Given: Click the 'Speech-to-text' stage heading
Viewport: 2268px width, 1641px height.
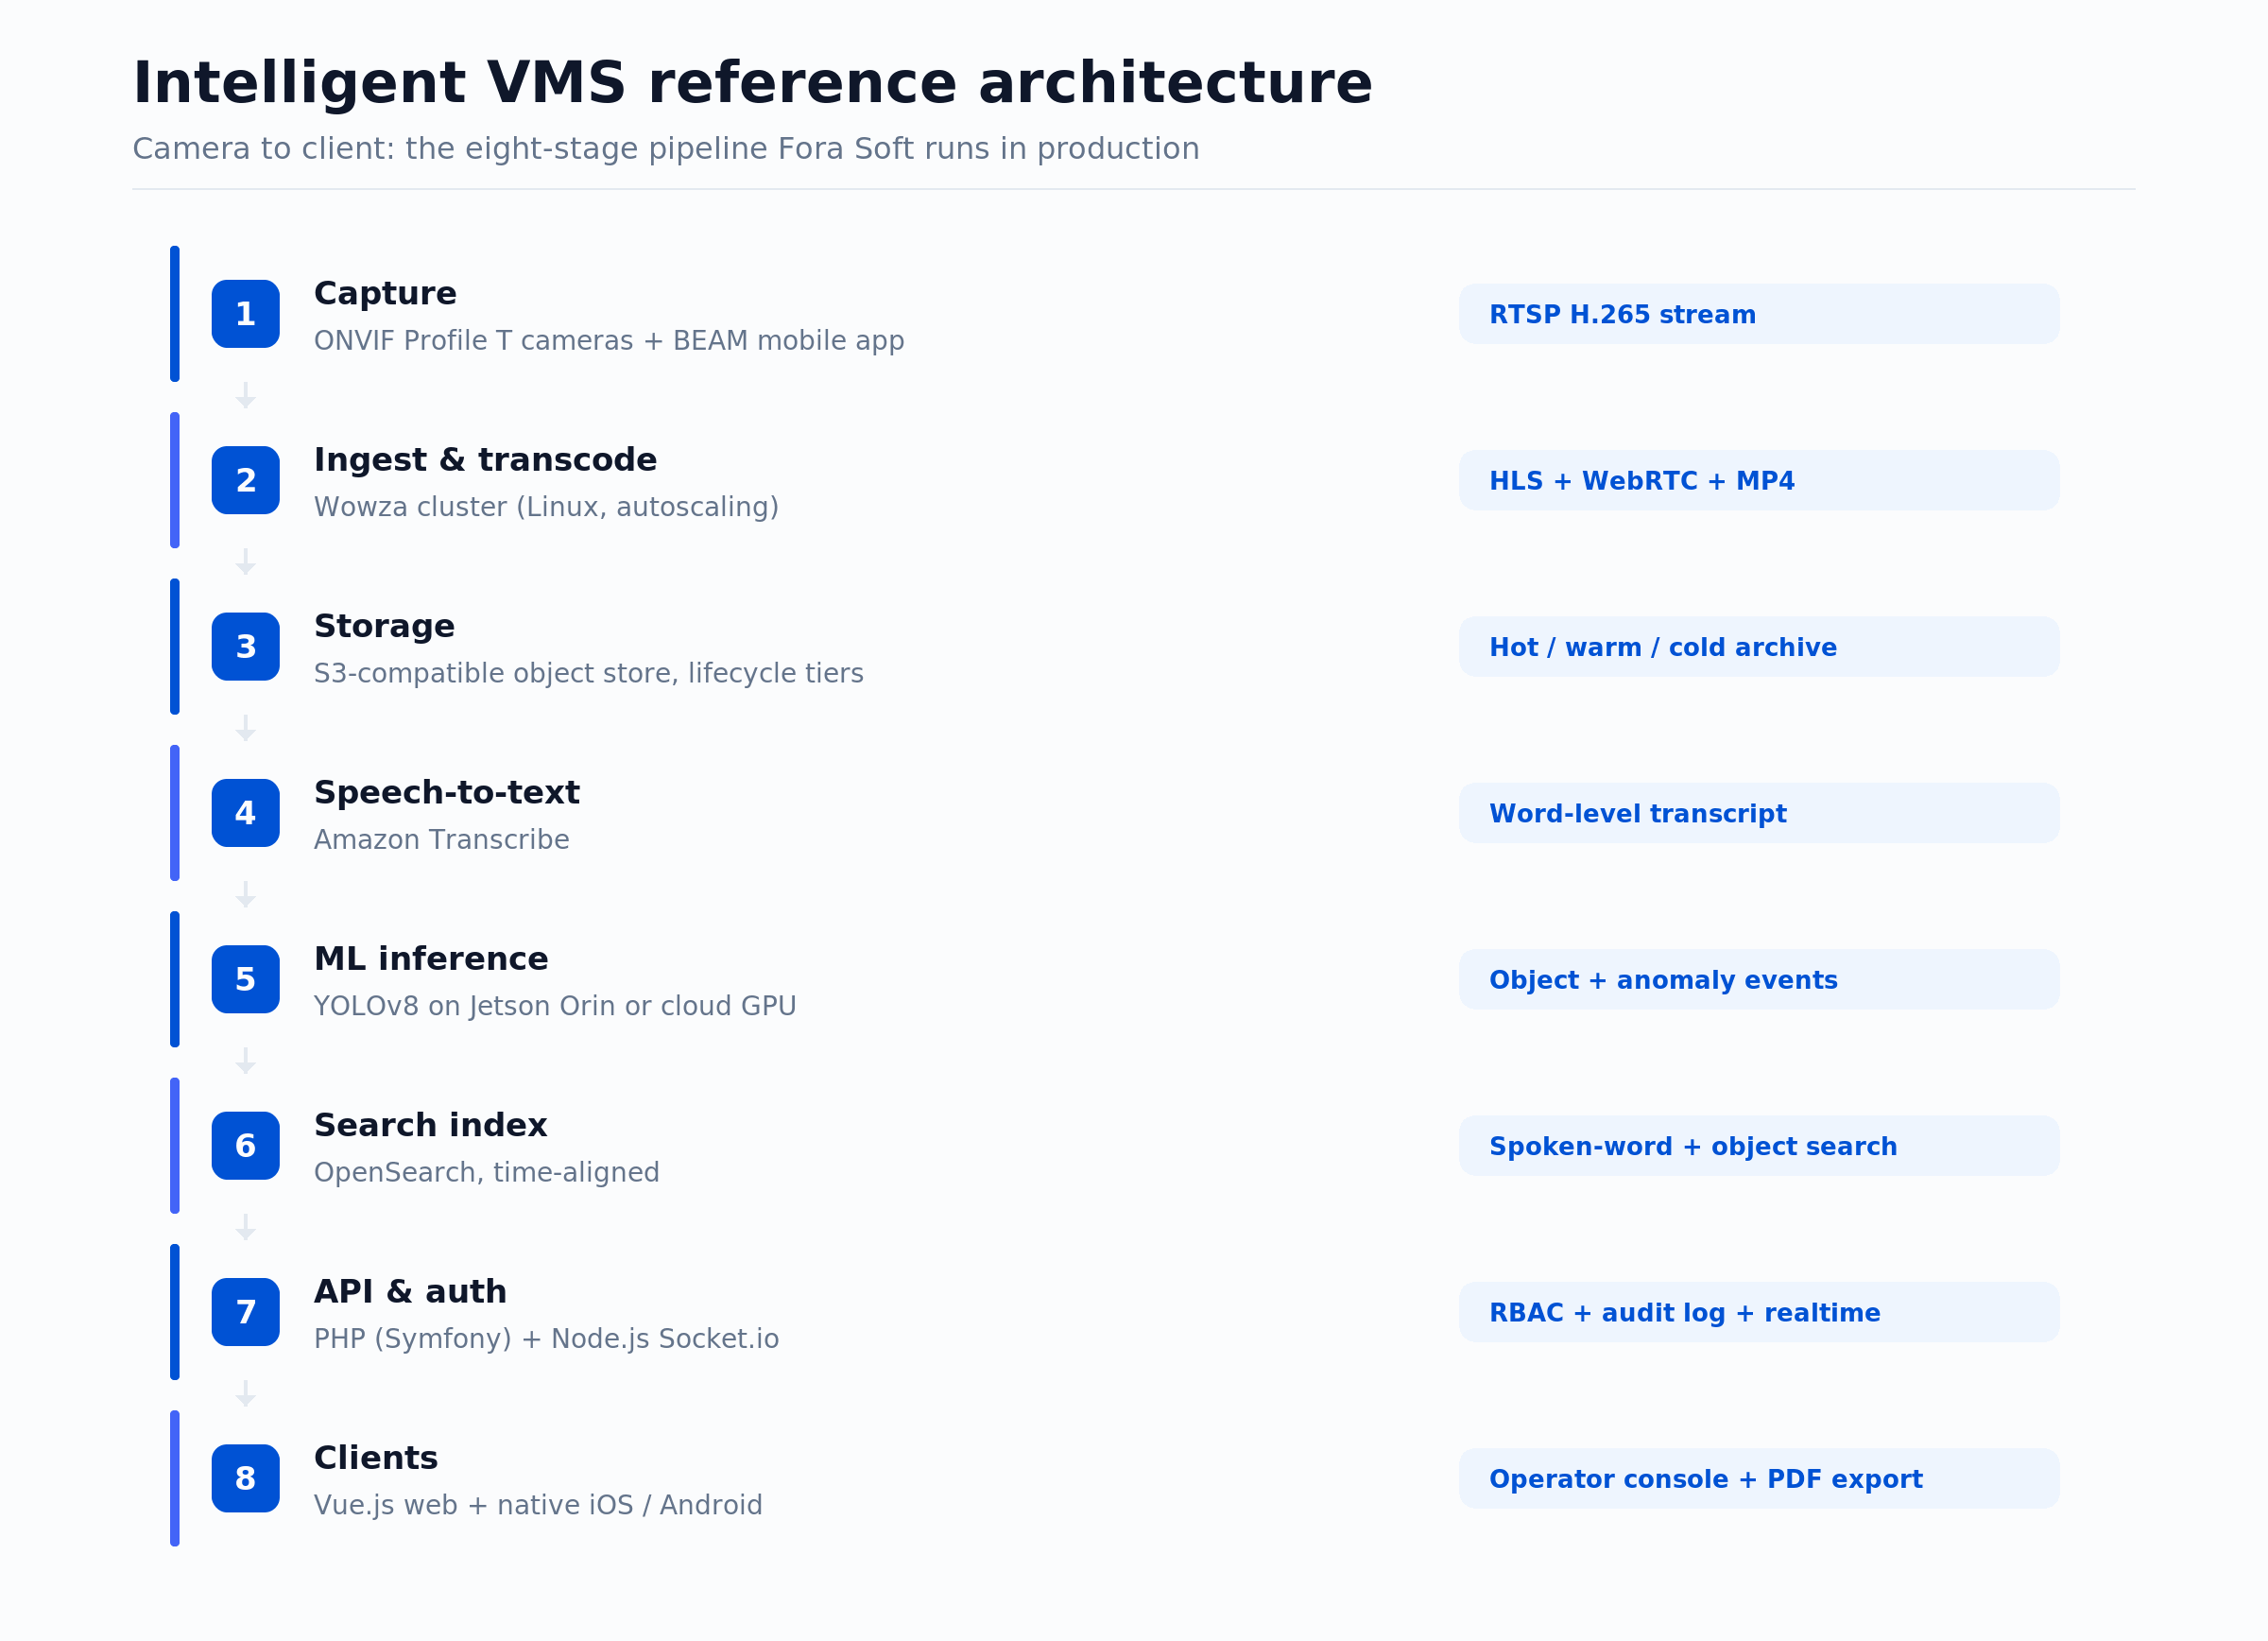Looking at the screenshot, I should pyautogui.click(x=446, y=793).
